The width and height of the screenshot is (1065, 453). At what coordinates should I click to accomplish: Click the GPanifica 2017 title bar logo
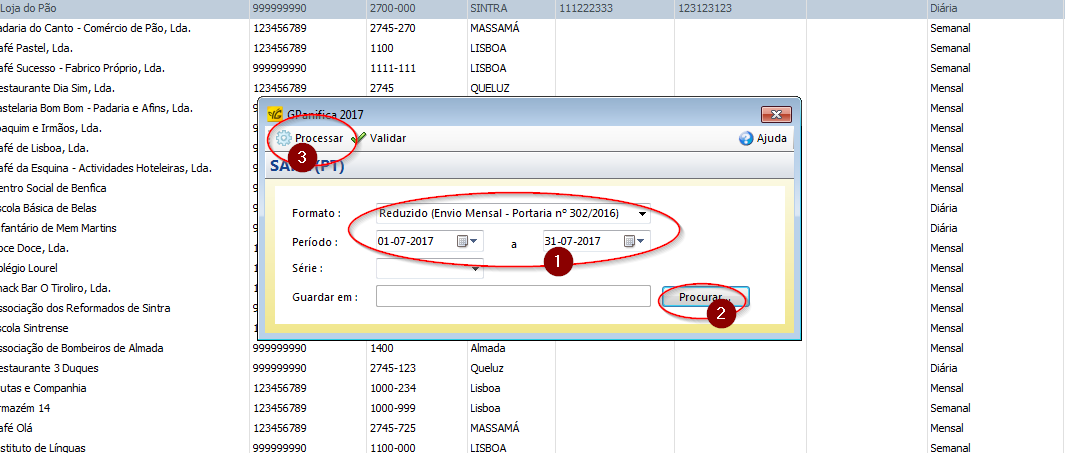(x=275, y=114)
